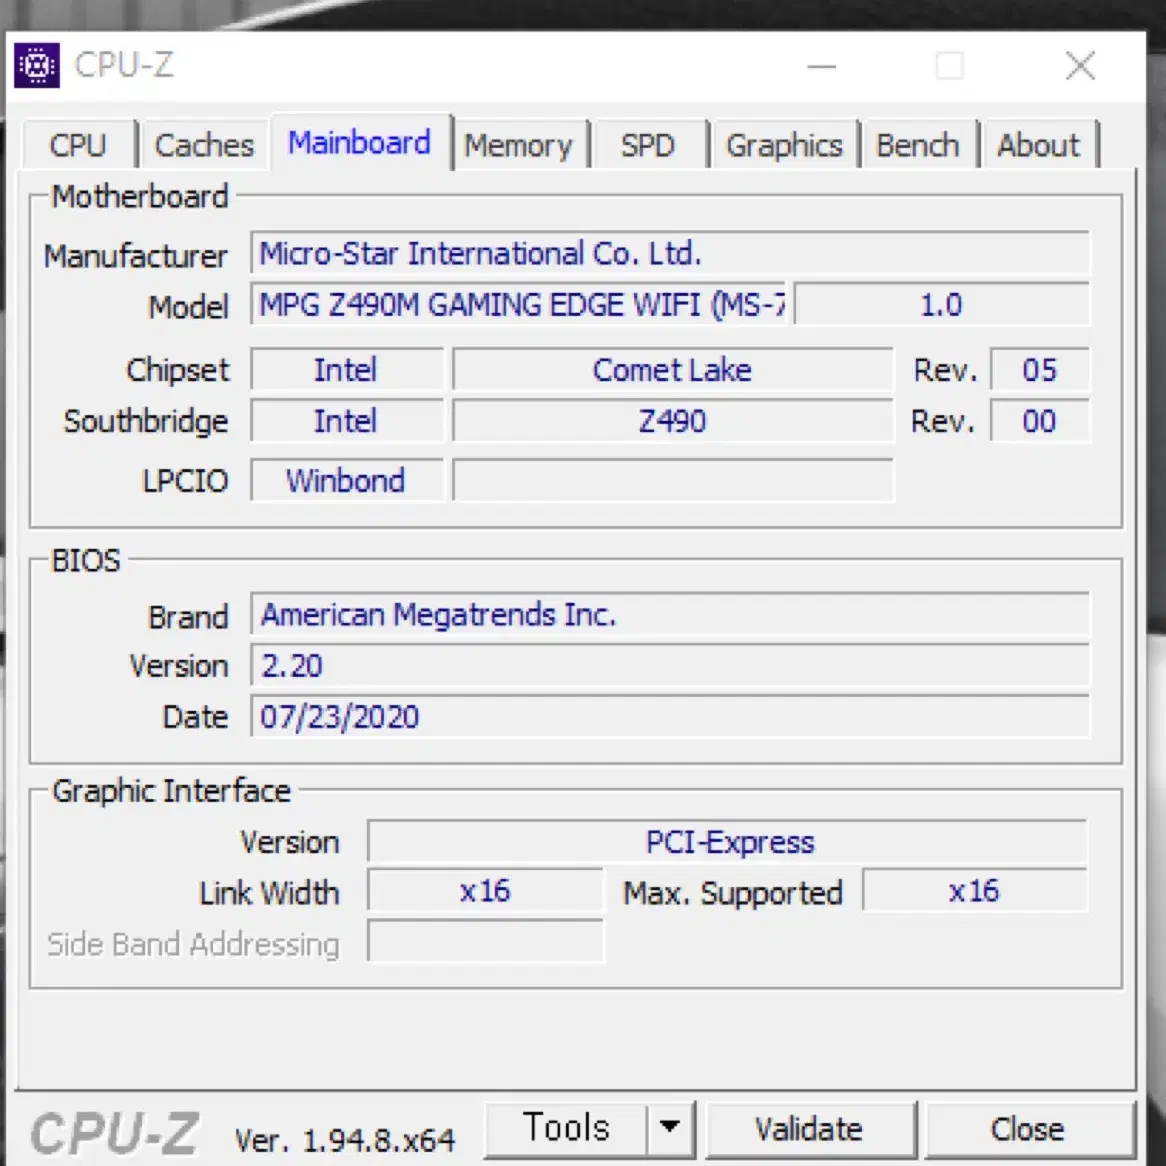
Task: Select the Mainboard tab
Action: (360, 142)
